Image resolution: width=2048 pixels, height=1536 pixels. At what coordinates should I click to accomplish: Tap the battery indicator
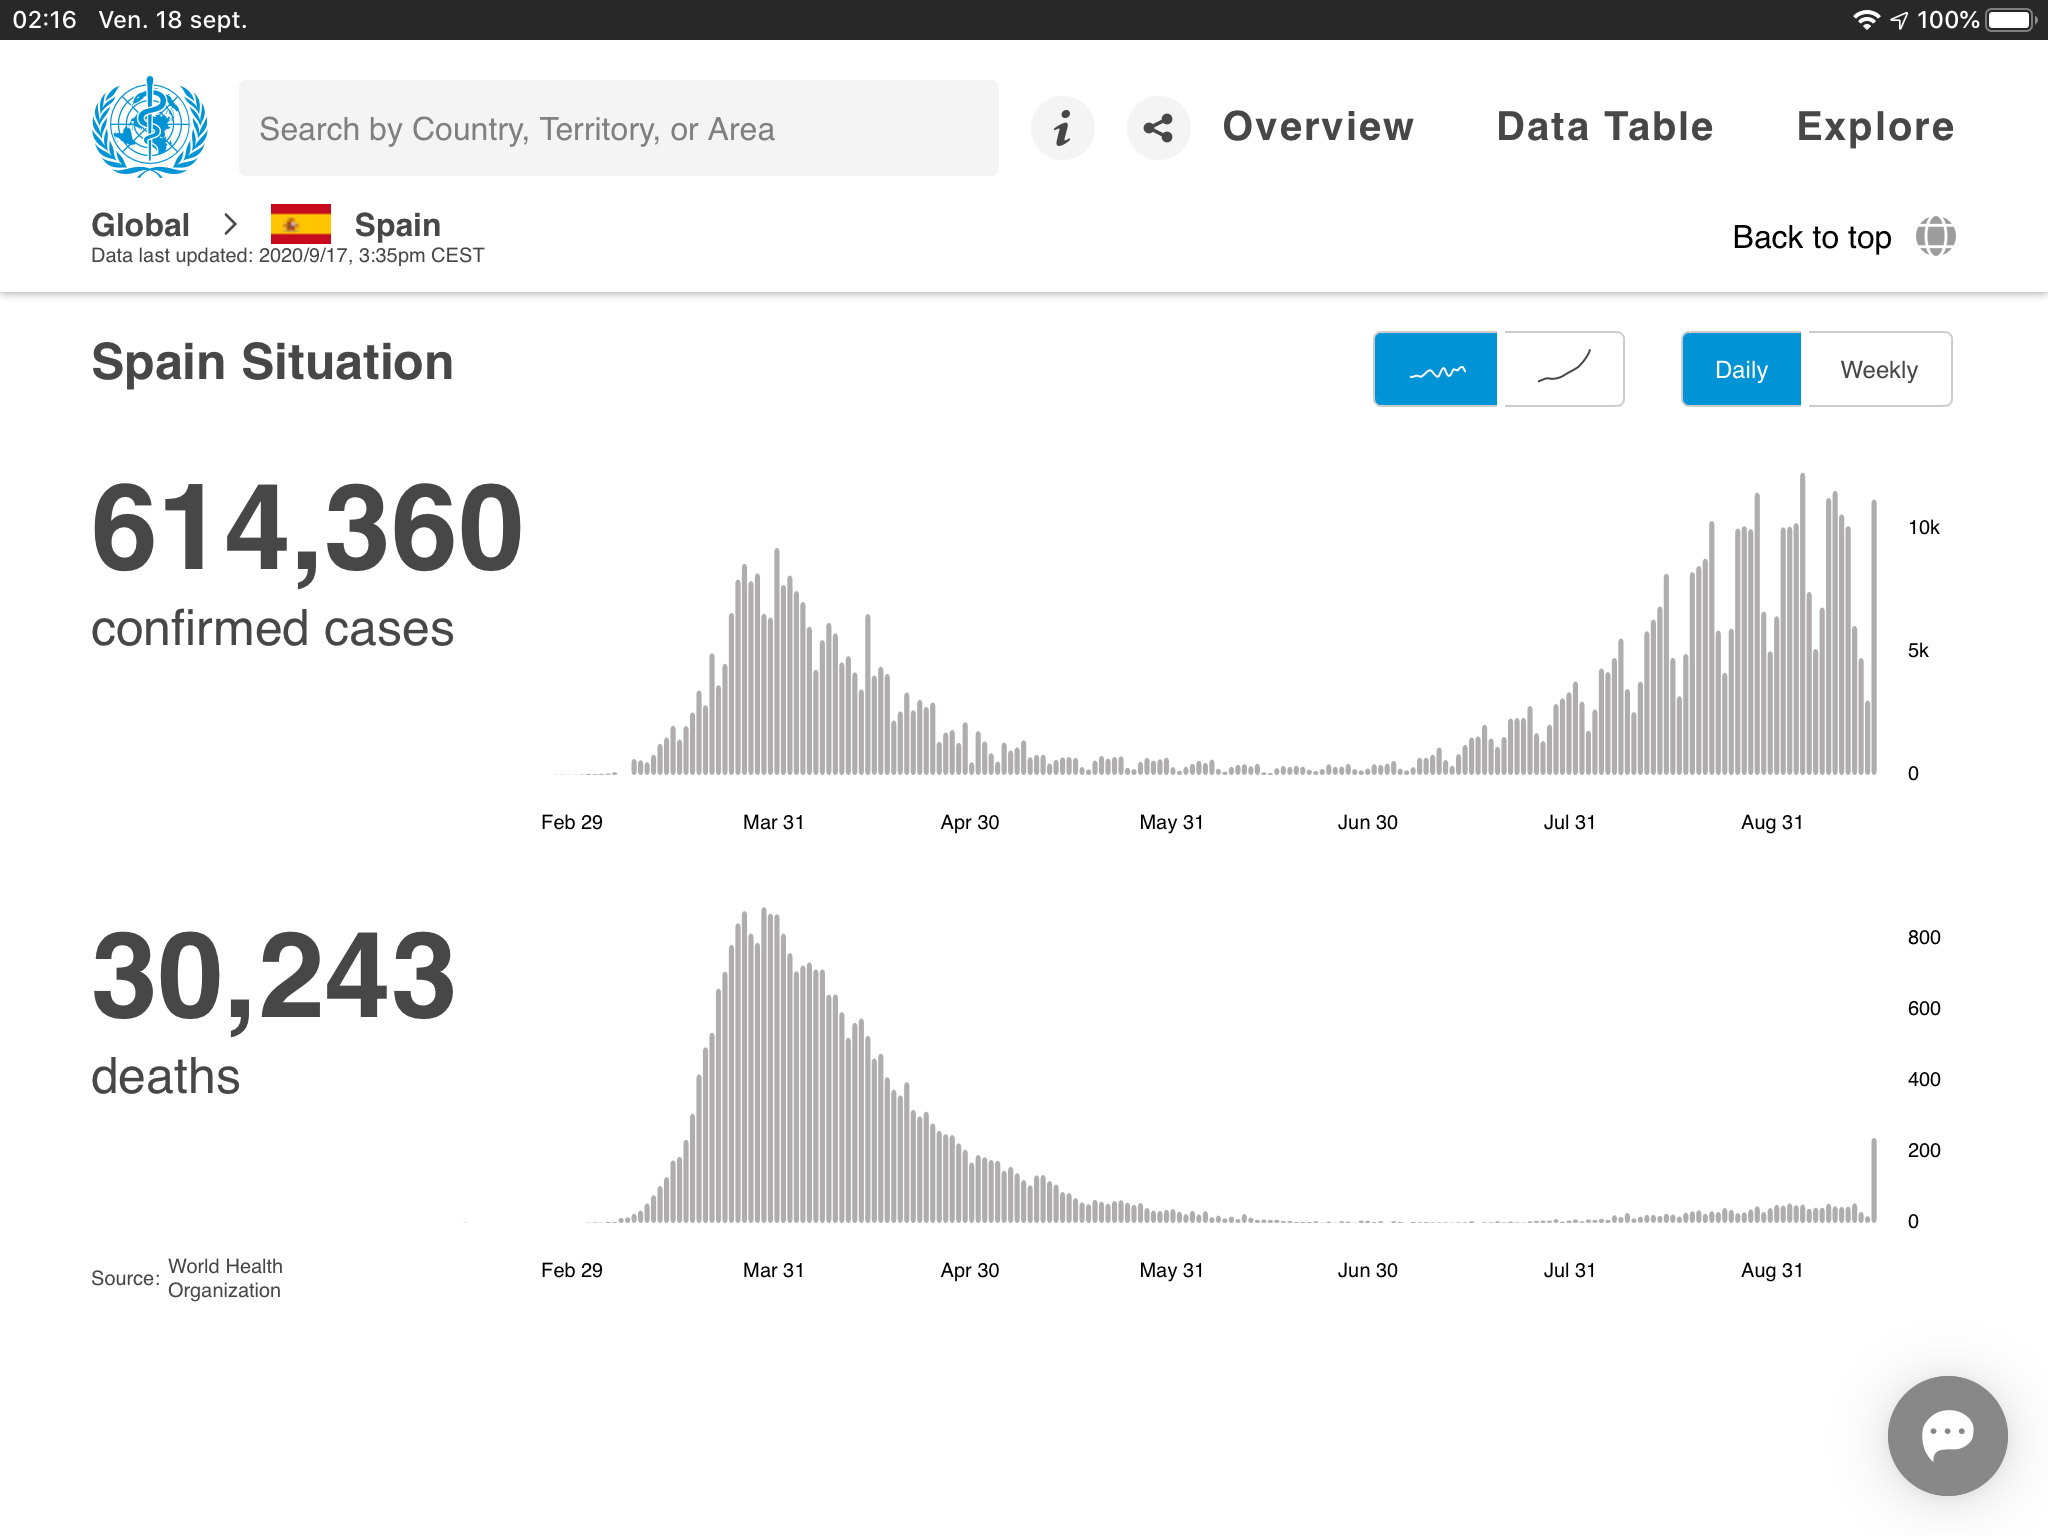[2012, 20]
